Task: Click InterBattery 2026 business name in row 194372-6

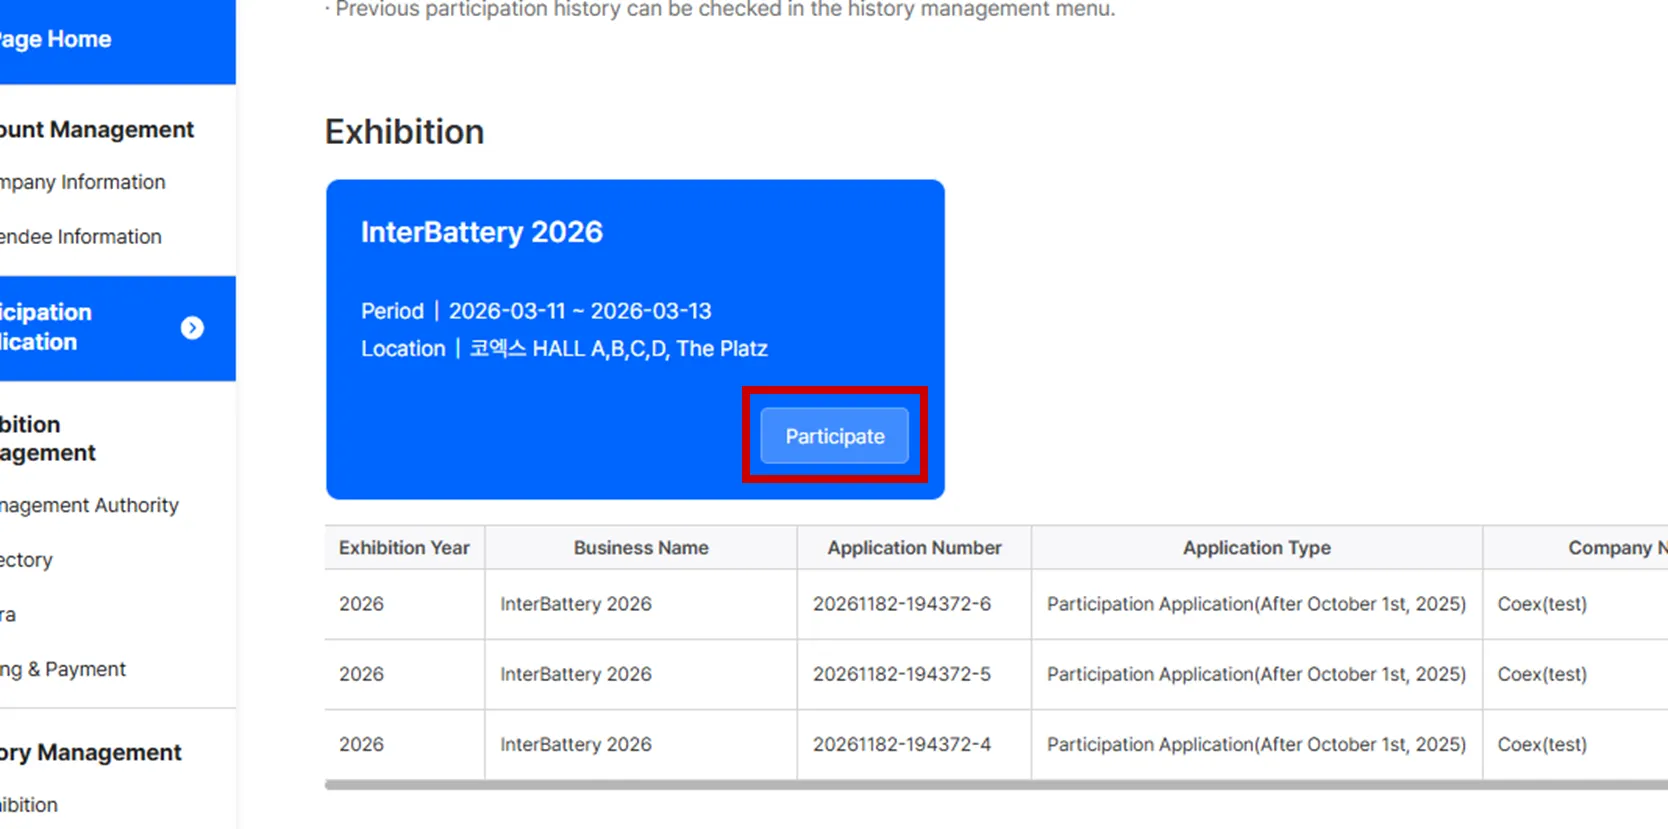Action: (x=576, y=604)
